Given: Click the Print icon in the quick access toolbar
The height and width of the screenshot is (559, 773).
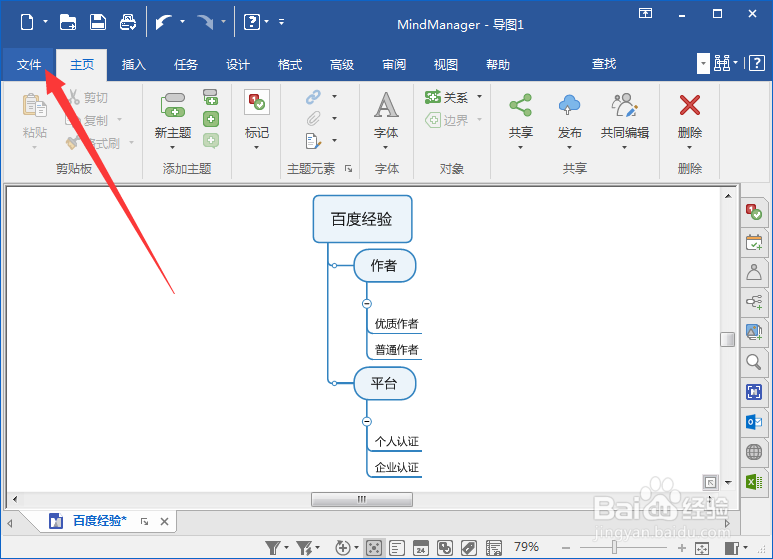Looking at the screenshot, I should click(x=128, y=22).
